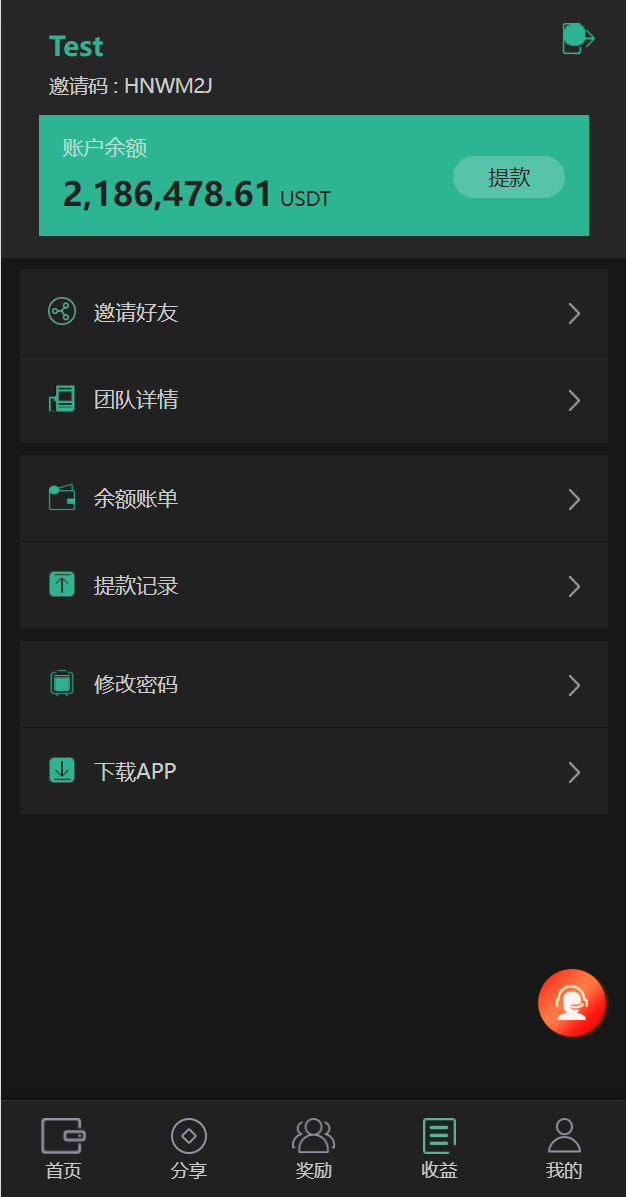Viewport: 626px width, 1197px height.
Task: Select the 修改密码 lock icon
Action: (x=61, y=683)
